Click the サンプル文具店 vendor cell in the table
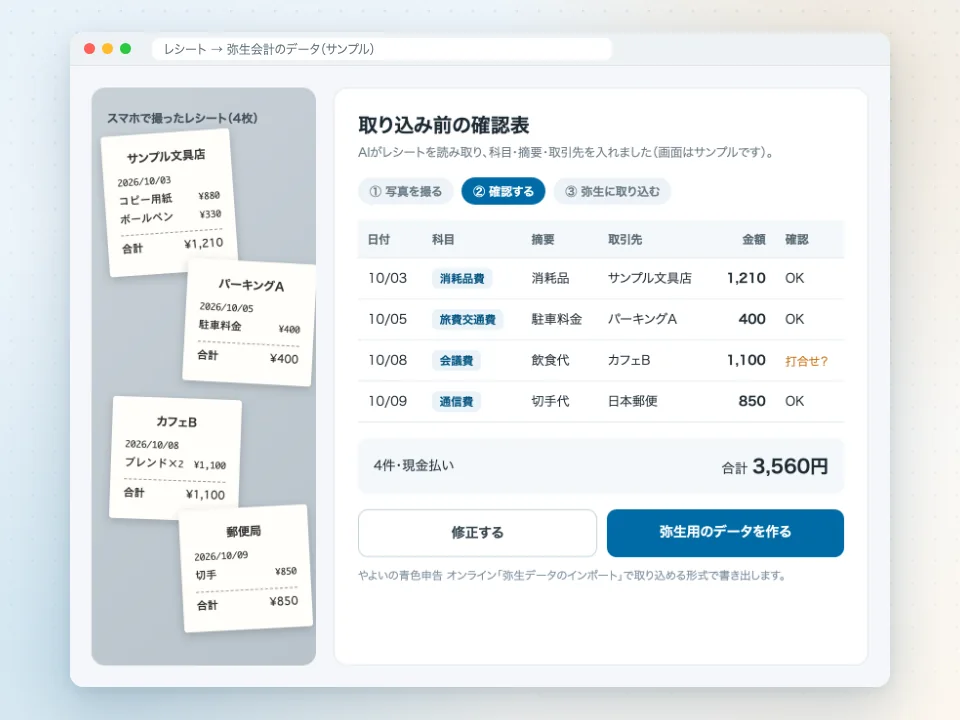 click(x=650, y=278)
